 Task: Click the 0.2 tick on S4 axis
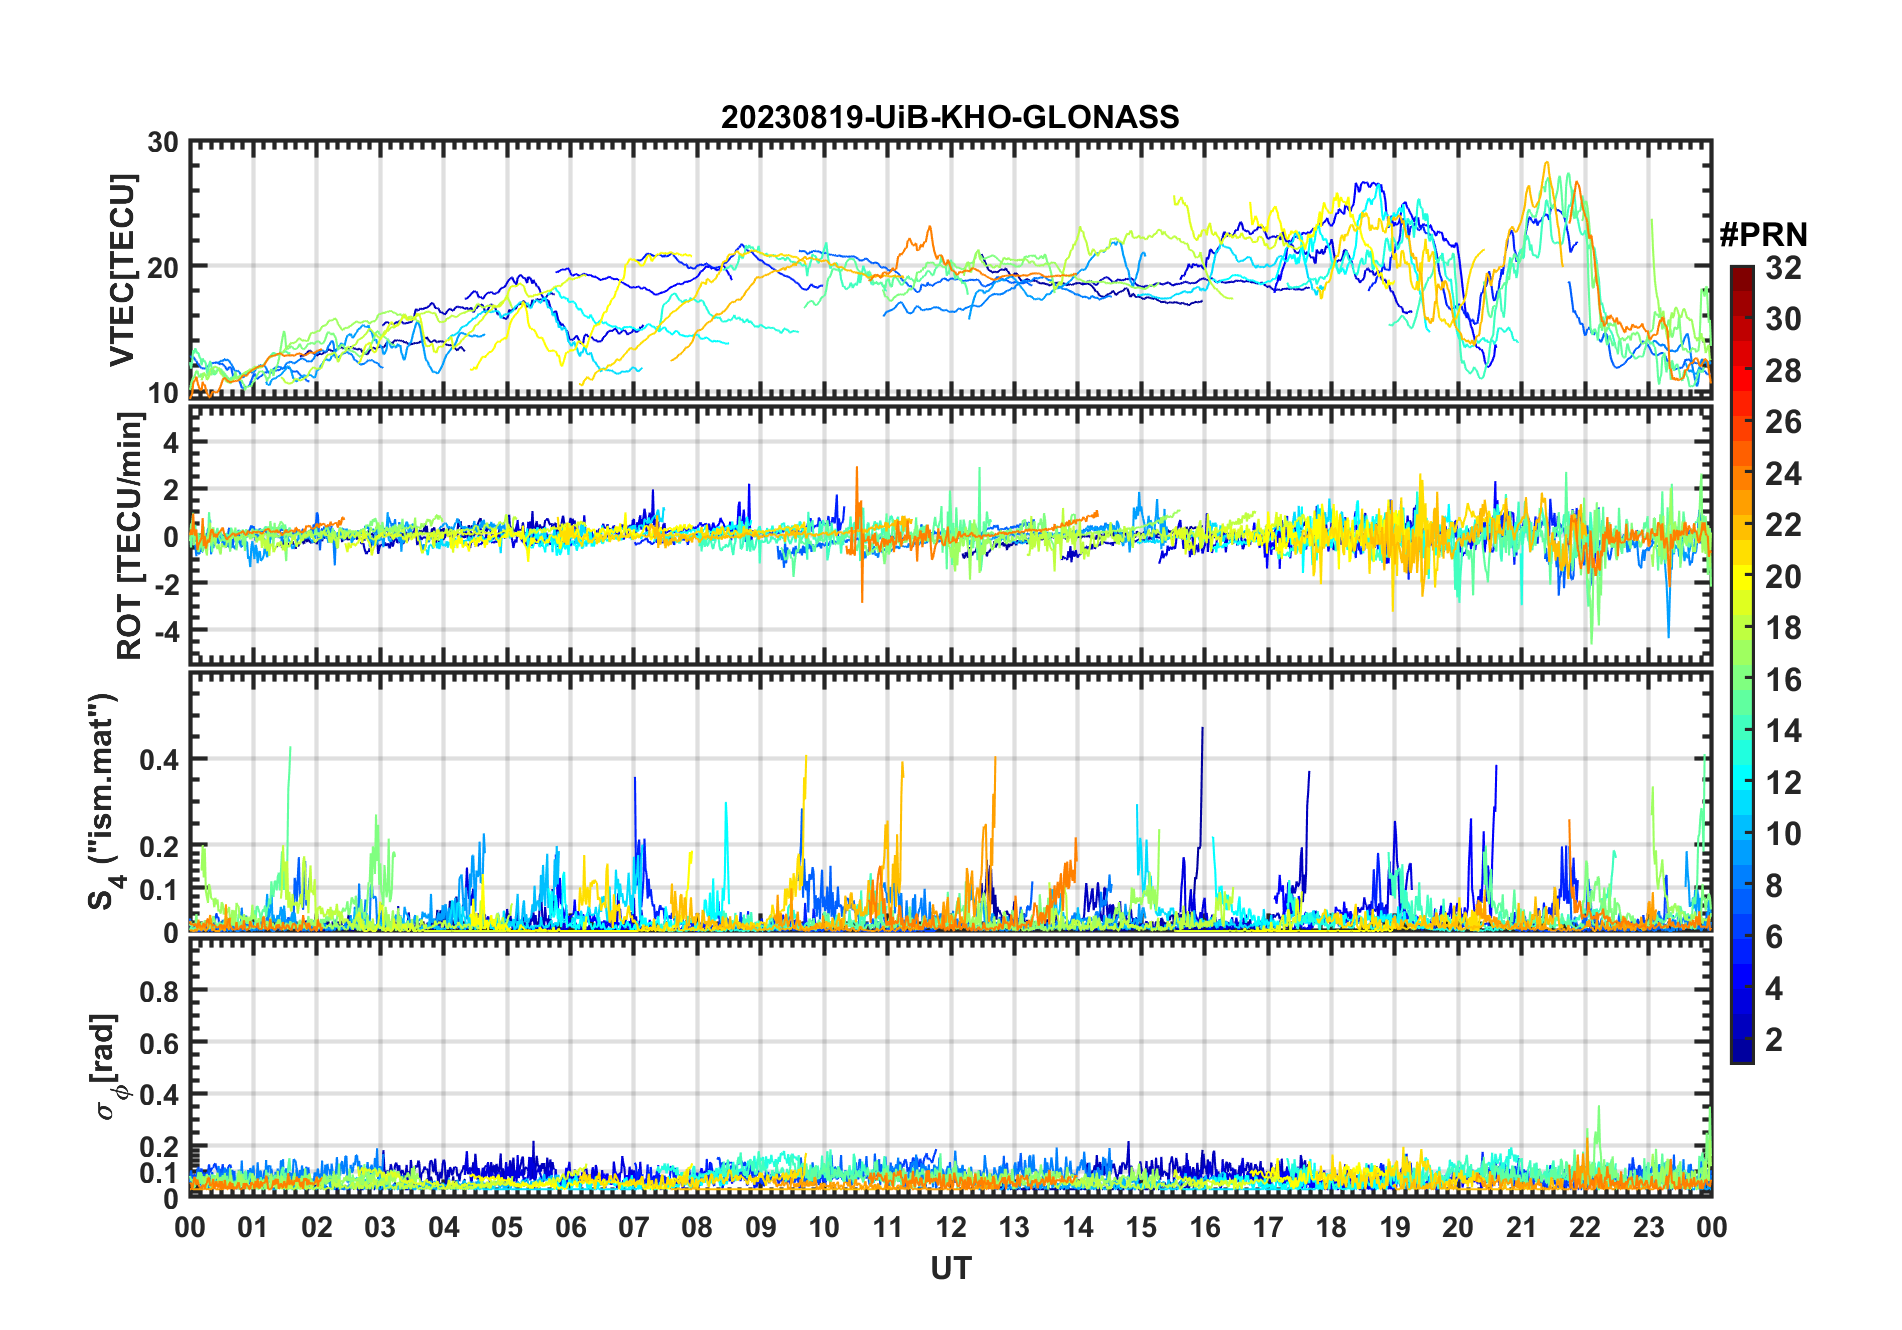coord(159,847)
